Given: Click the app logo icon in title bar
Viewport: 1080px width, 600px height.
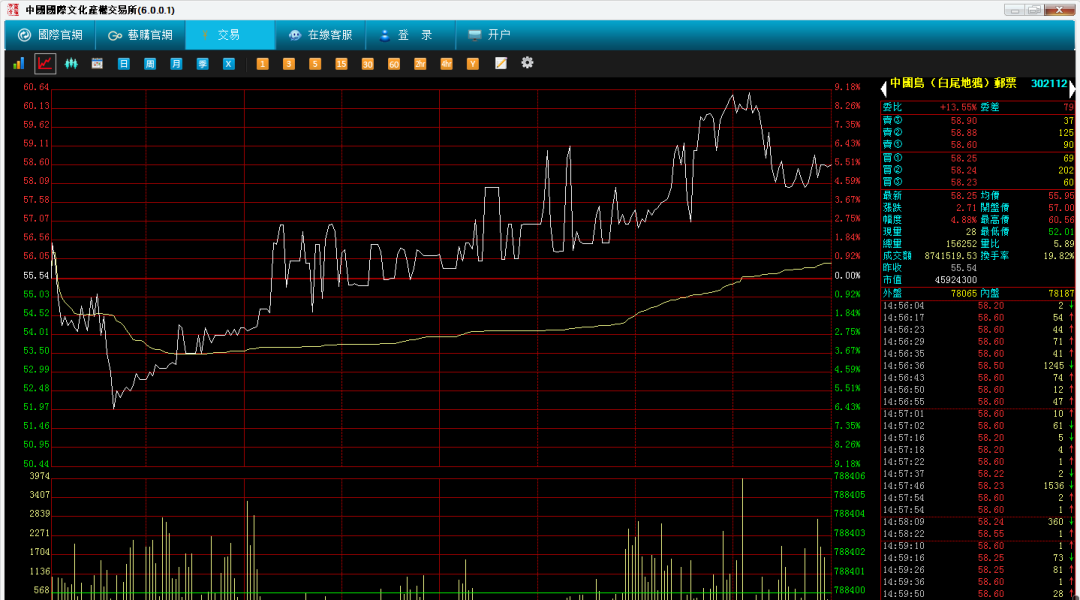Looking at the screenshot, I should (12, 10).
